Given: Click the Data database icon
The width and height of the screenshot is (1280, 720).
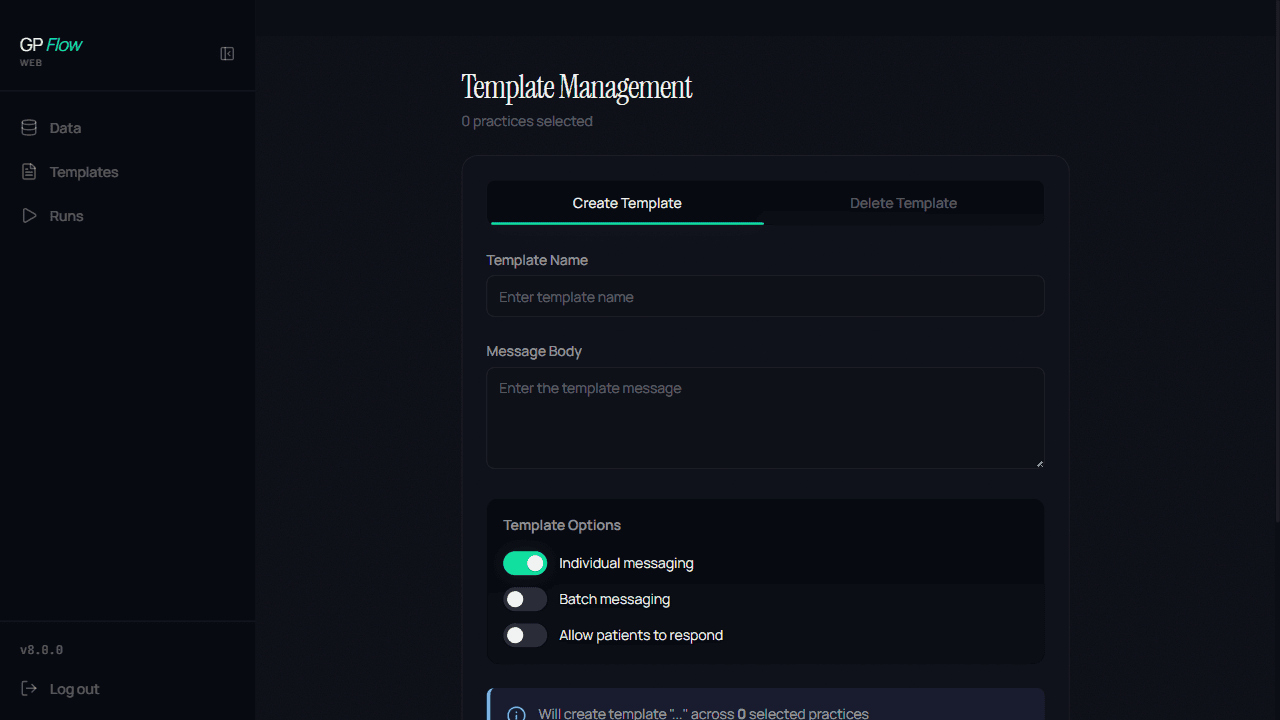Looking at the screenshot, I should (29, 128).
